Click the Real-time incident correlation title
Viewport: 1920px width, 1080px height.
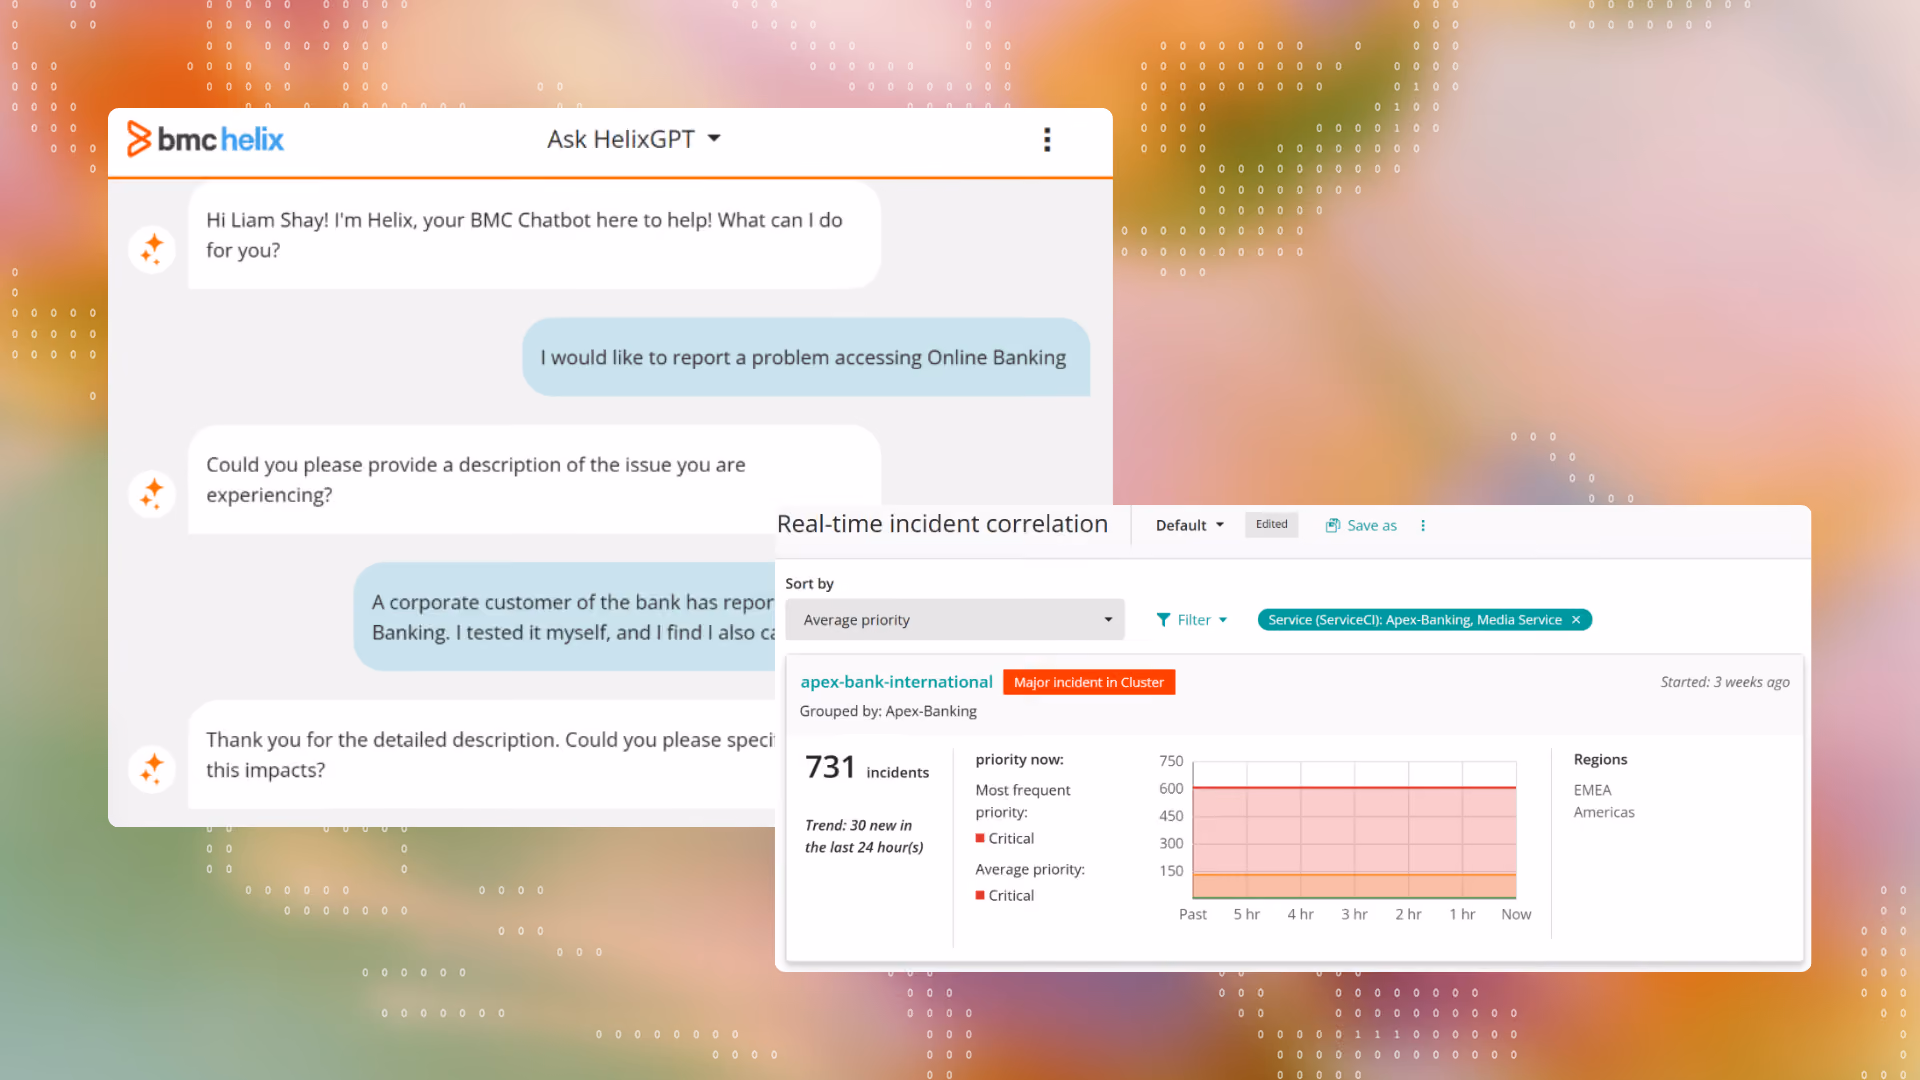click(x=942, y=524)
